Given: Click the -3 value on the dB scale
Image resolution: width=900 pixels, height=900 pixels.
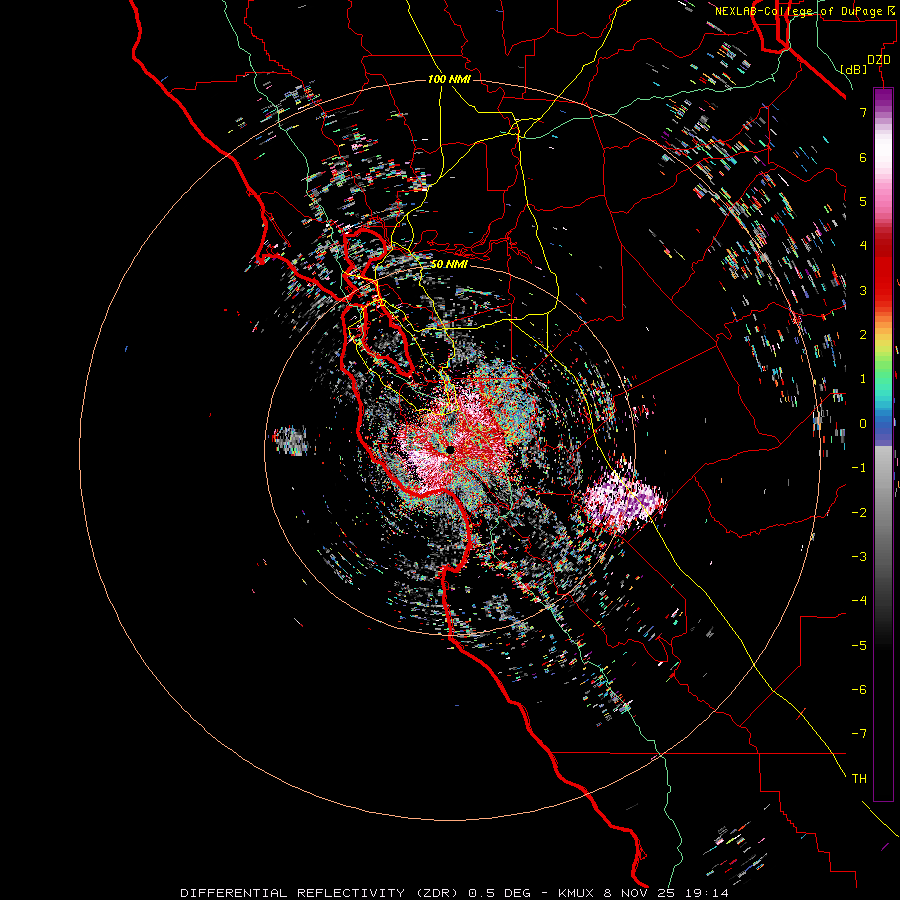Looking at the screenshot, I should click(859, 557).
